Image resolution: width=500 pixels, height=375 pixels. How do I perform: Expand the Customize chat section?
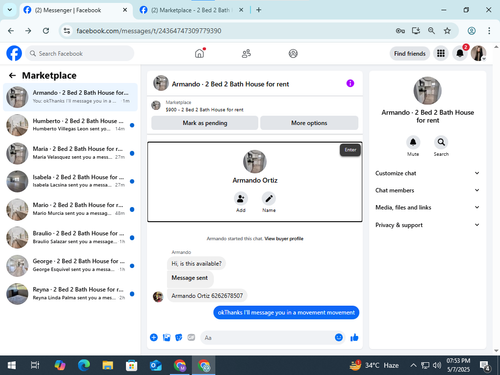tap(427, 173)
